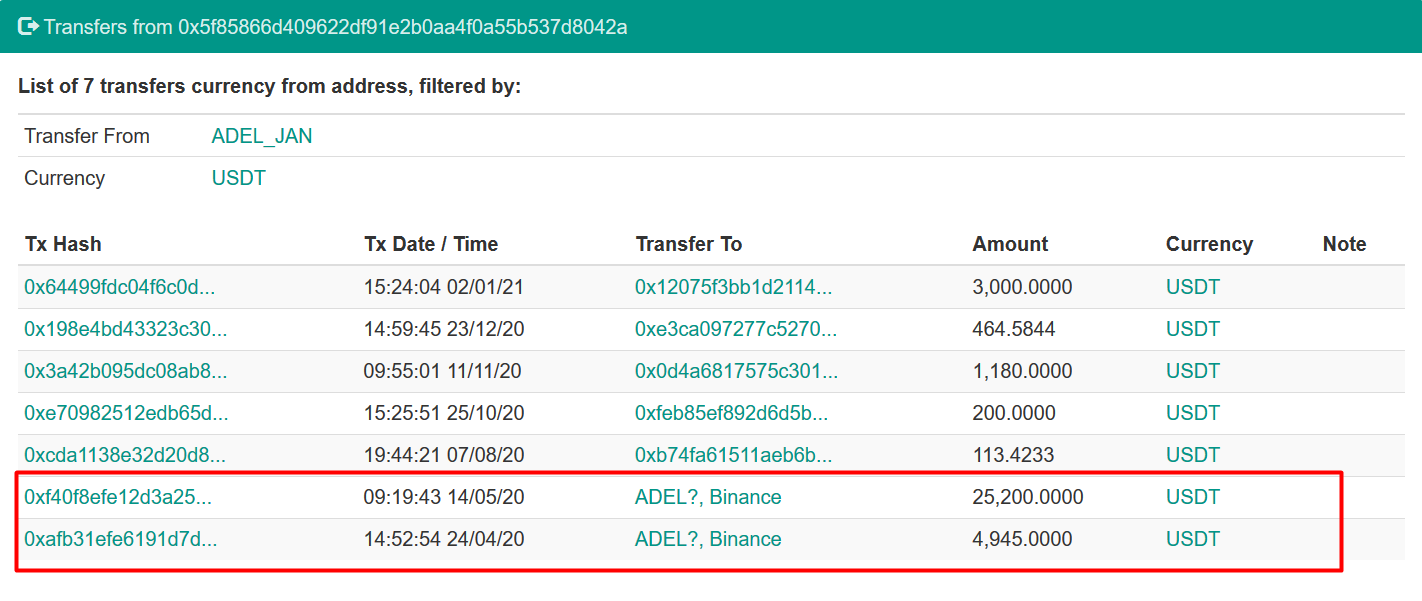
Task: Click the 113.4233 amount cell
Action: (x=1013, y=455)
